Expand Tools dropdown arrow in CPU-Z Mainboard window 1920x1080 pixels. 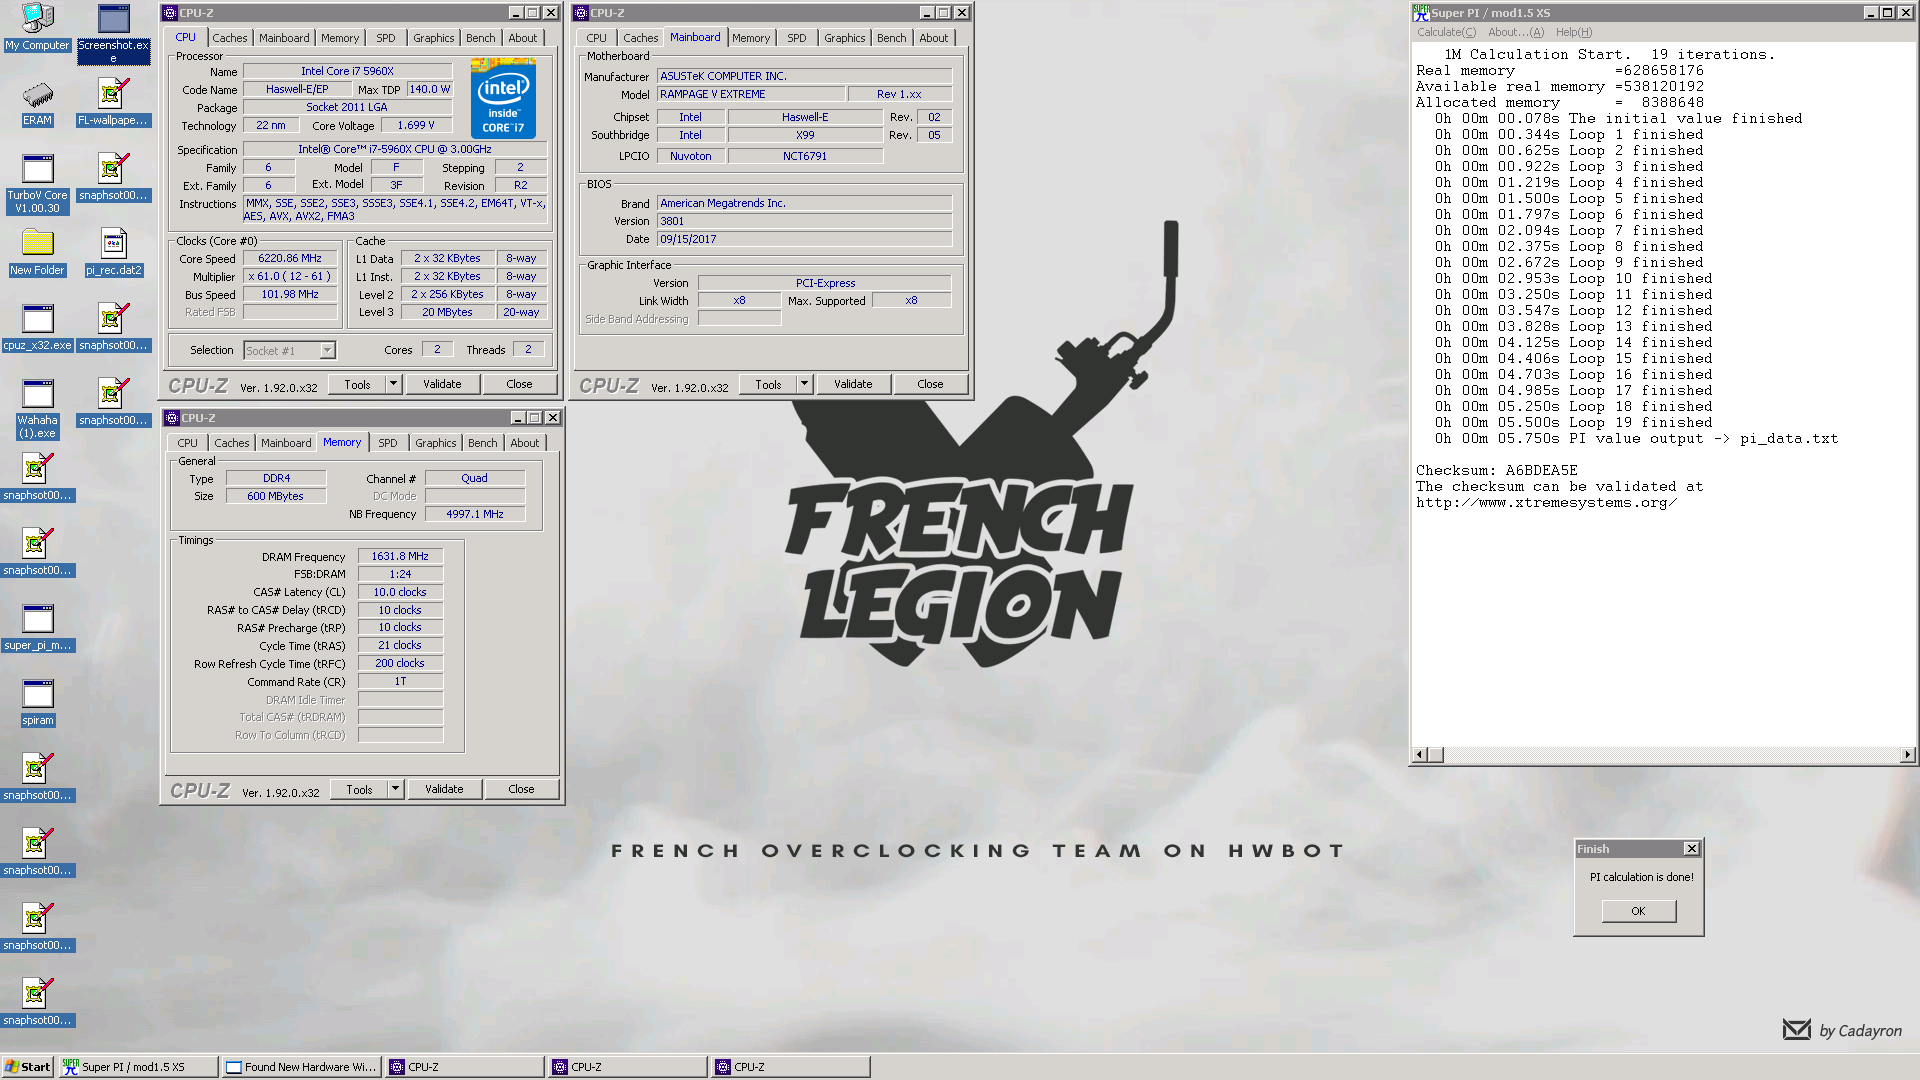[805, 384]
